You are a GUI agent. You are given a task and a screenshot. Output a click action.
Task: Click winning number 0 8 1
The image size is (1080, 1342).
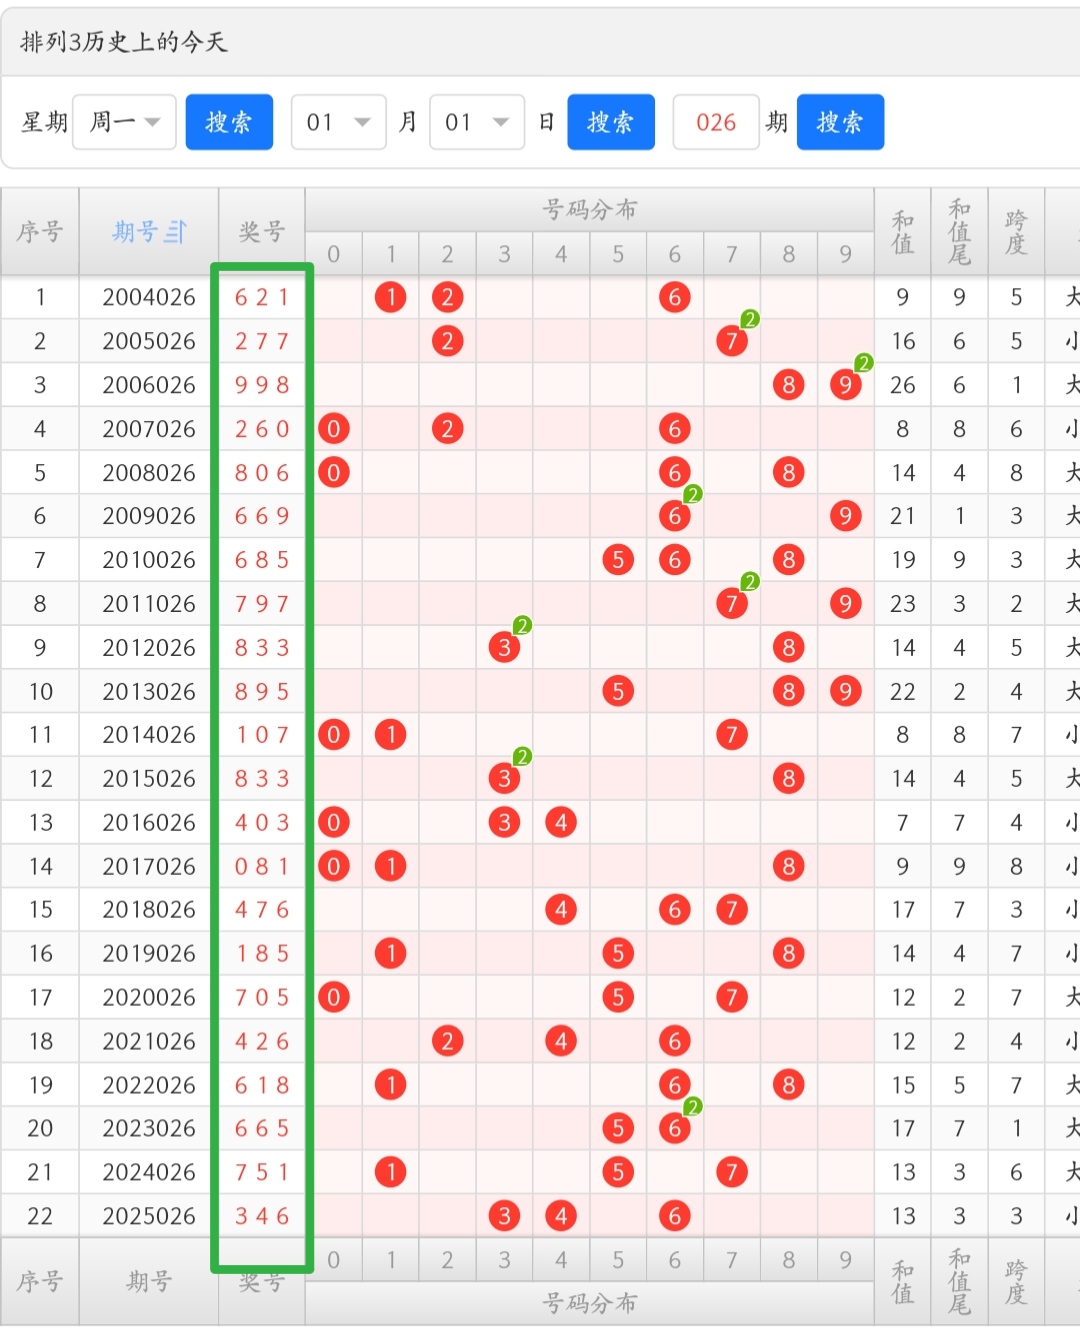pyautogui.click(x=262, y=866)
